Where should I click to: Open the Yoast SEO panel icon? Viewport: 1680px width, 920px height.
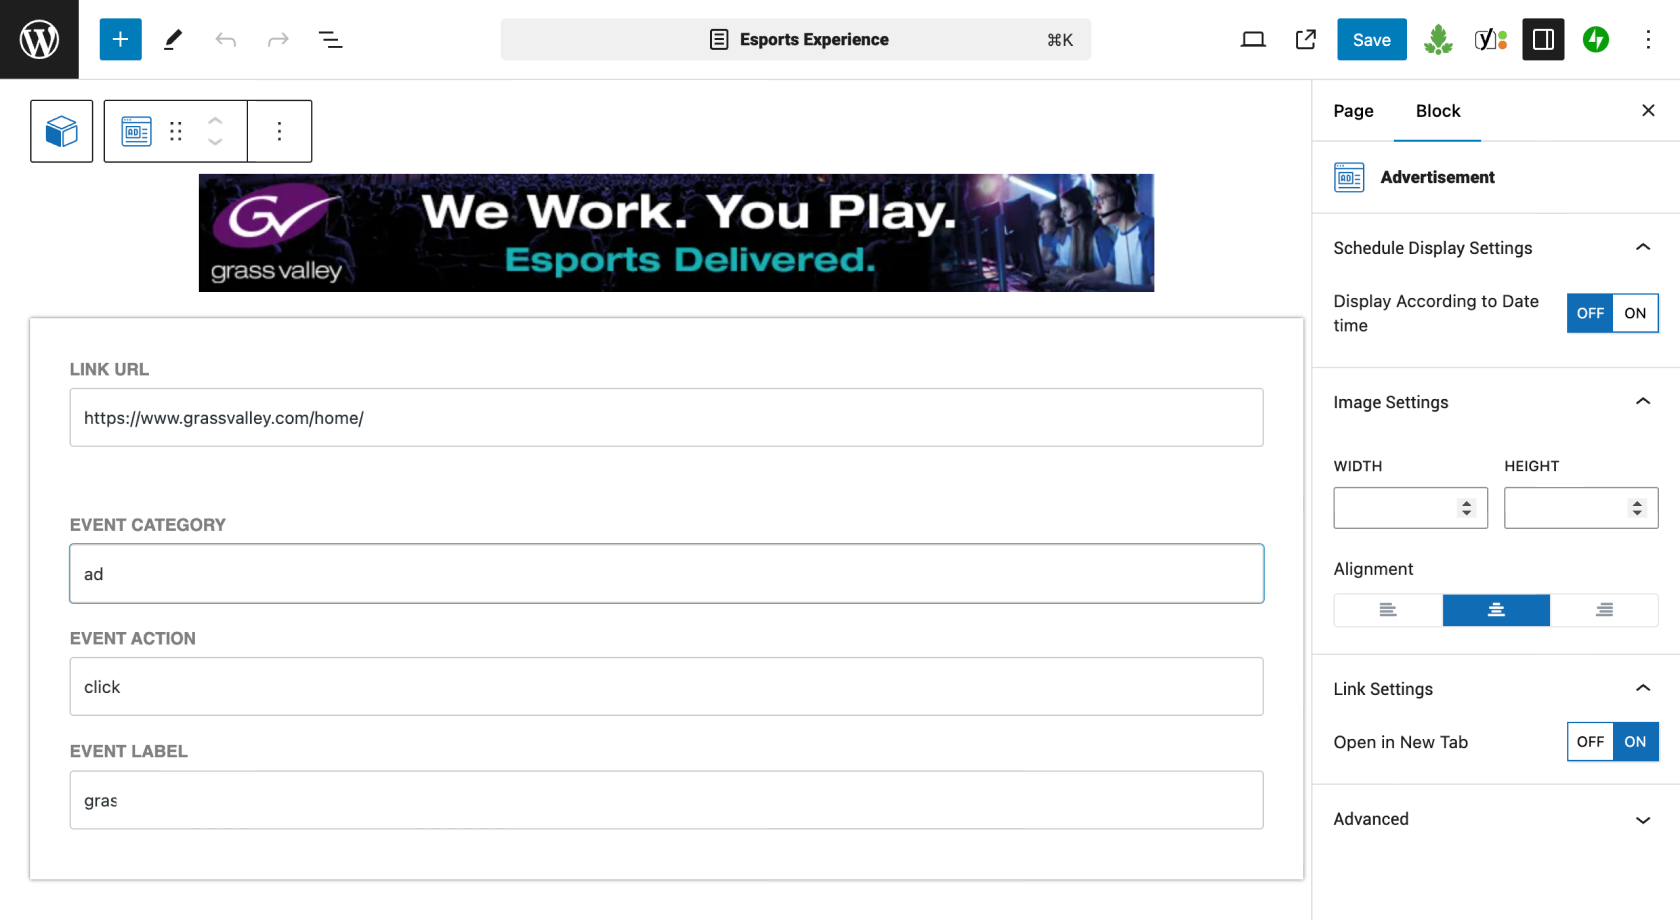1490,39
